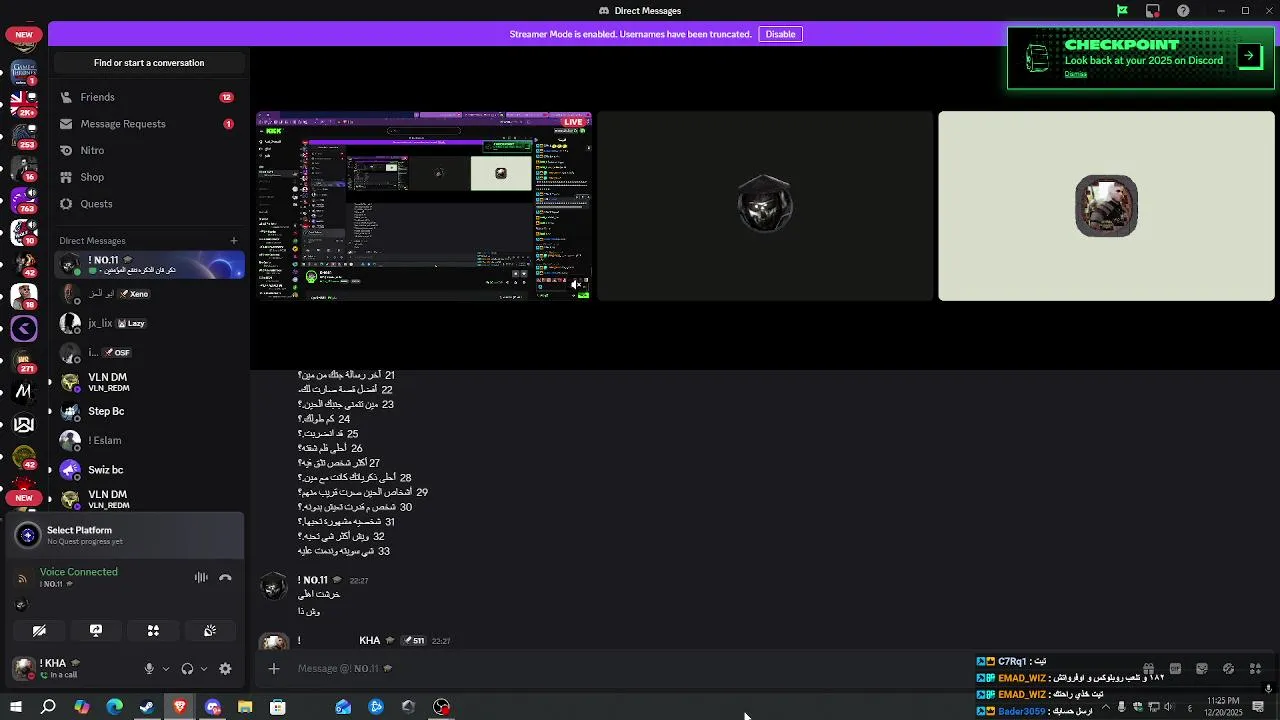Open Windows taskbar search

(x=48, y=707)
